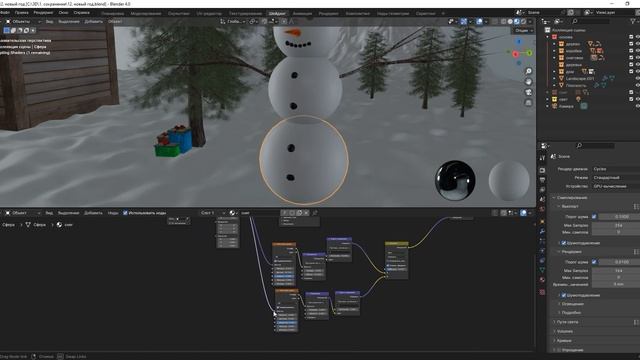Click the red X axis on the gizmo
640x360 pixels.
tap(516, 54)
